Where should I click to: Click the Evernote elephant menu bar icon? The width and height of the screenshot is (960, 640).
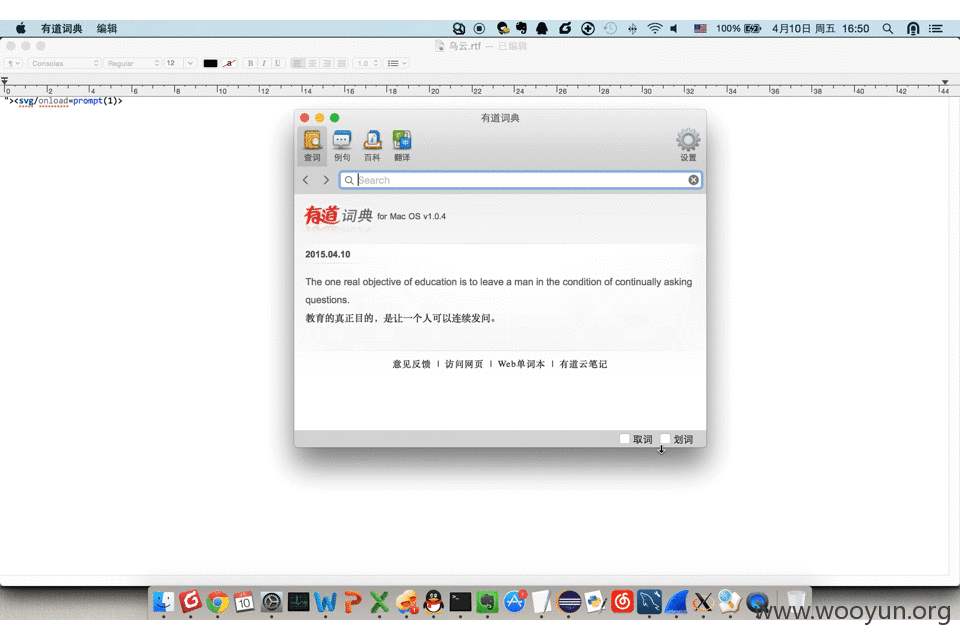[522, 28]
